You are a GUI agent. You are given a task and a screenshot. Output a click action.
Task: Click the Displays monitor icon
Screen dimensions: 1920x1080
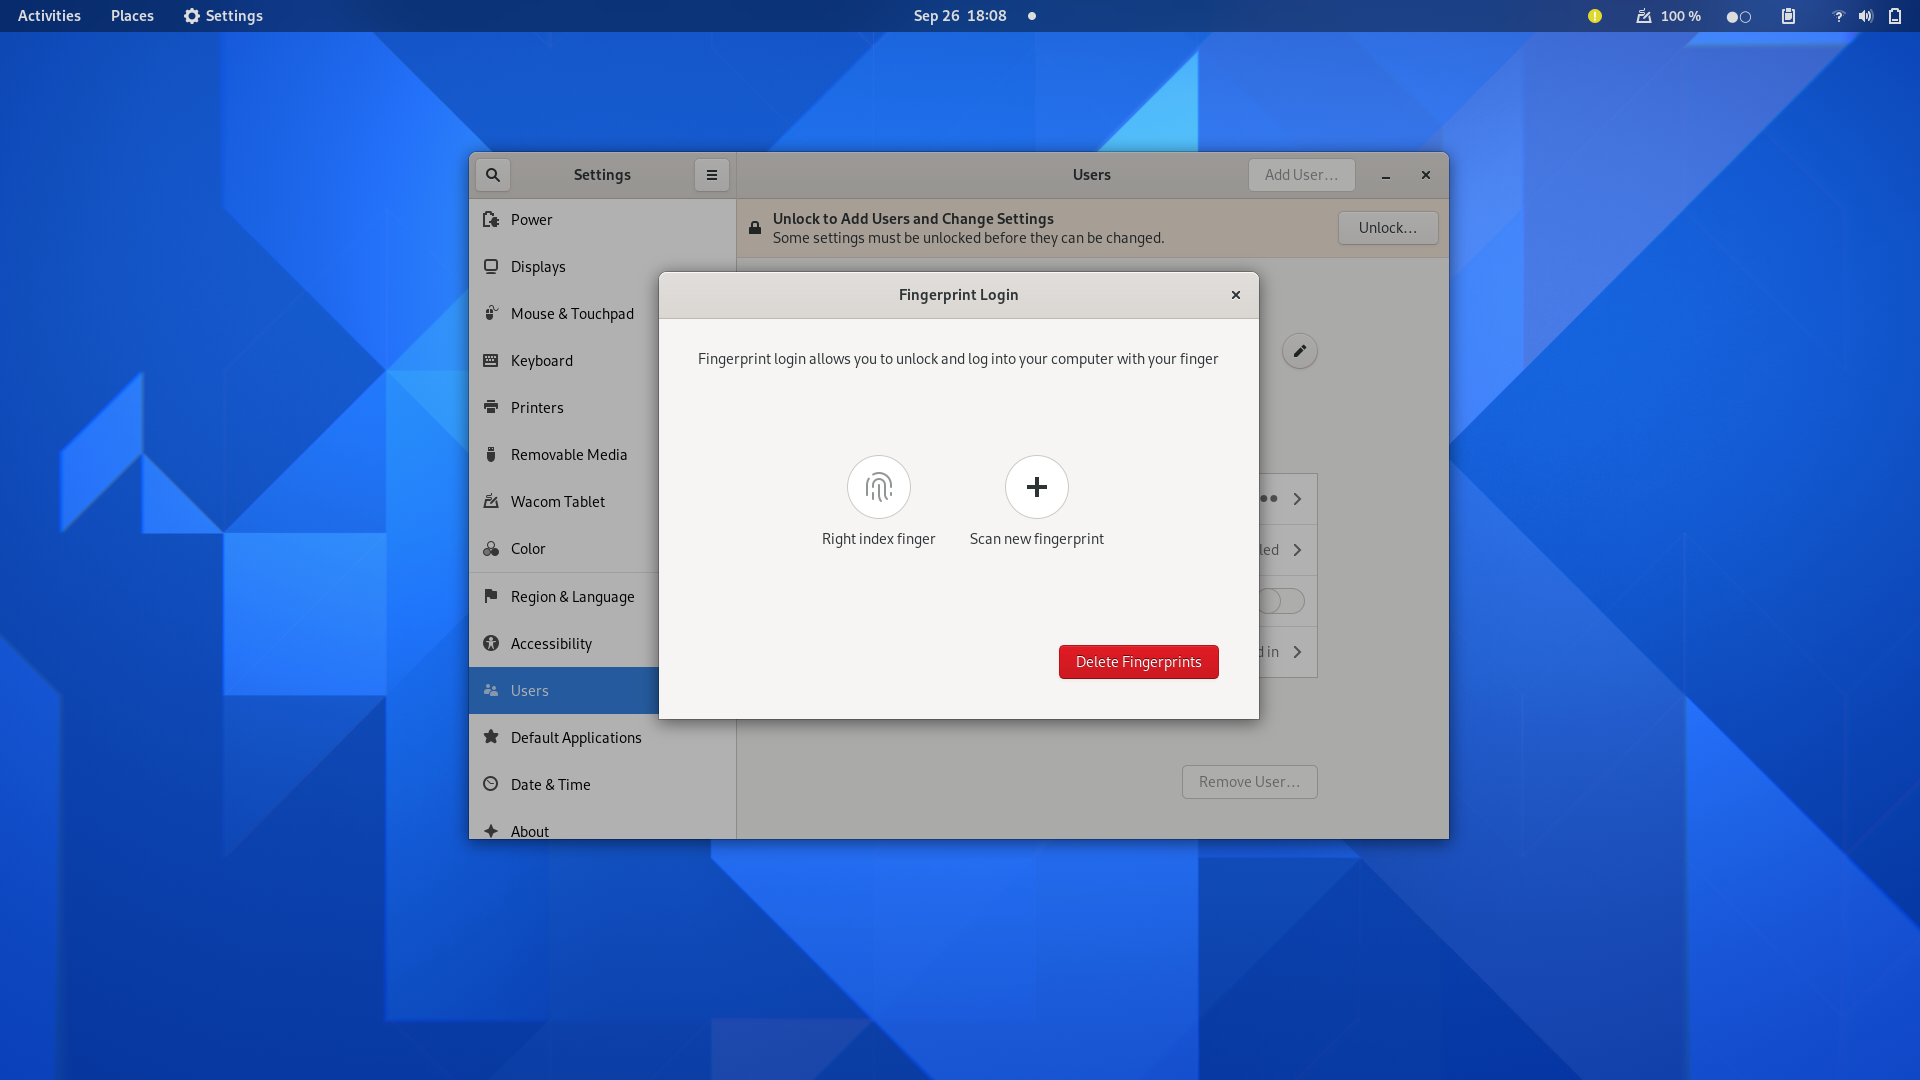pyautogui.click(x=491, y=266)
